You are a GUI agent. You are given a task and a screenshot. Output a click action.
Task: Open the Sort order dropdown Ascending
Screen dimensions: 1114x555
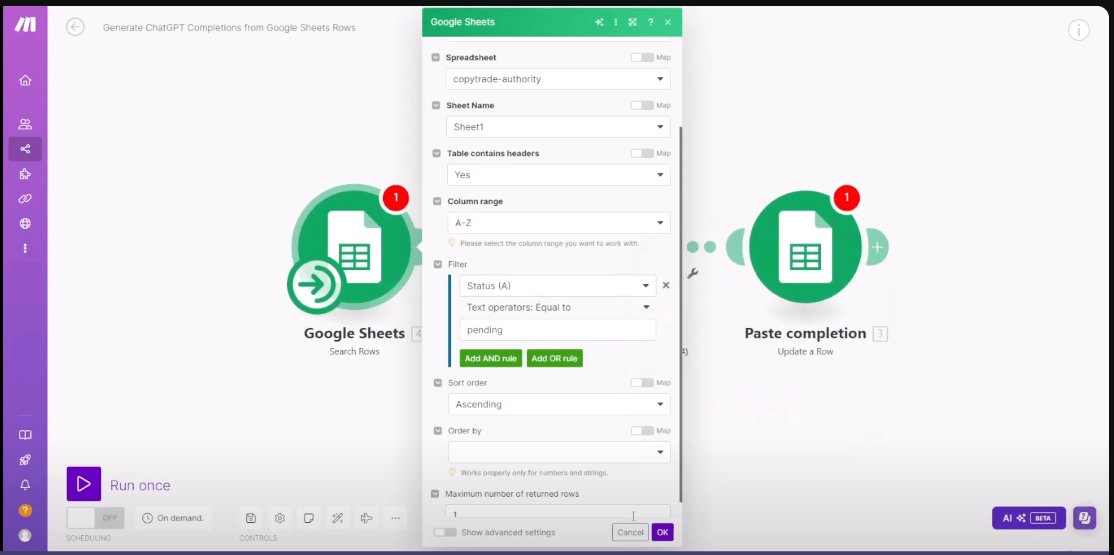pyautogui.click(x=559, y=404)
